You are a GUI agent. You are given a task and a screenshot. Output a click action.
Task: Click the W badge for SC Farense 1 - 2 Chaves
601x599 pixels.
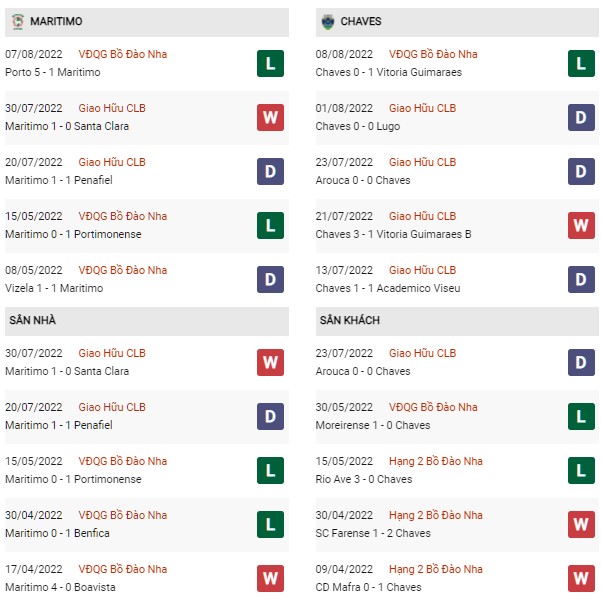pyautogui.click(x=581, y=524)
